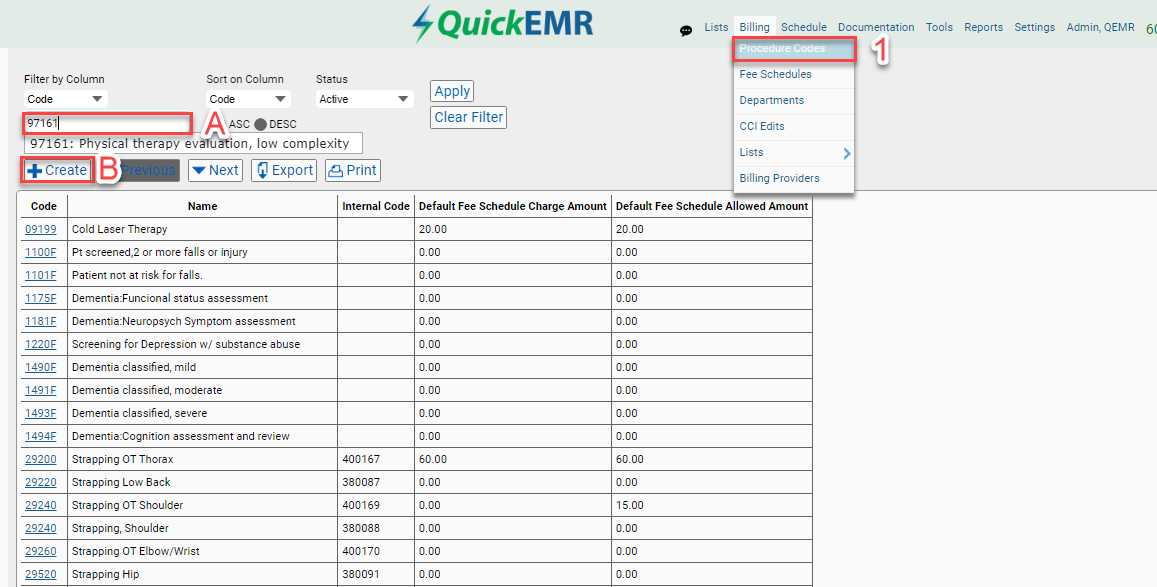Click Default Fee Schedule Allowed Amount header

pyautogui.click(x=712, y=206)
